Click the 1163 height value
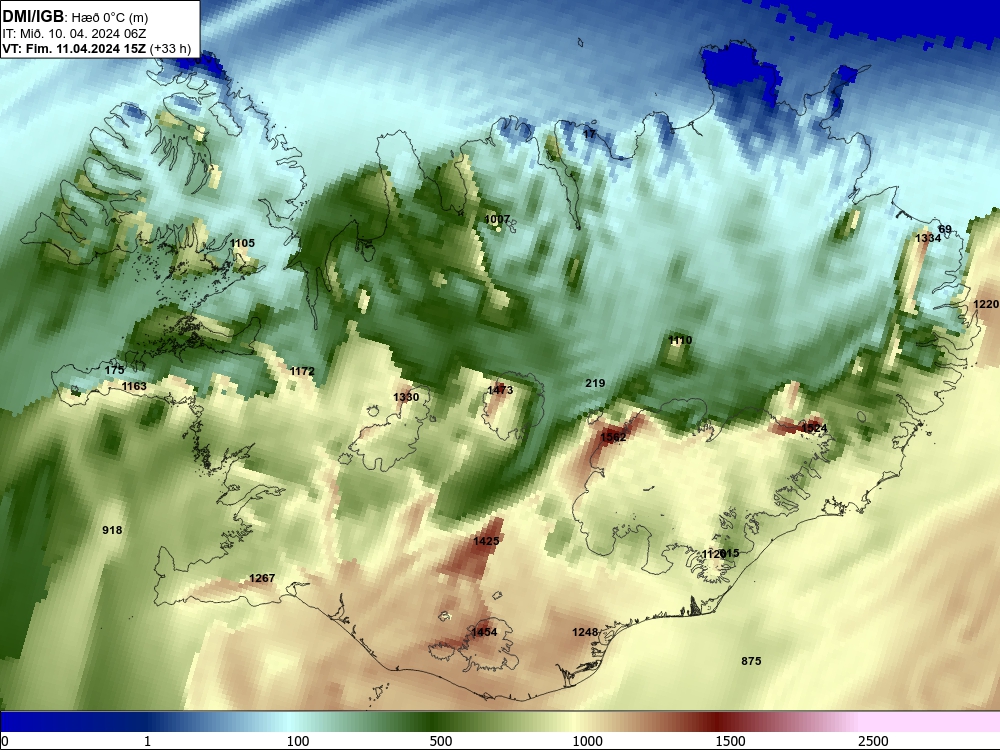The width and height of the screenshot is (1000, 750). pos(134,386)
